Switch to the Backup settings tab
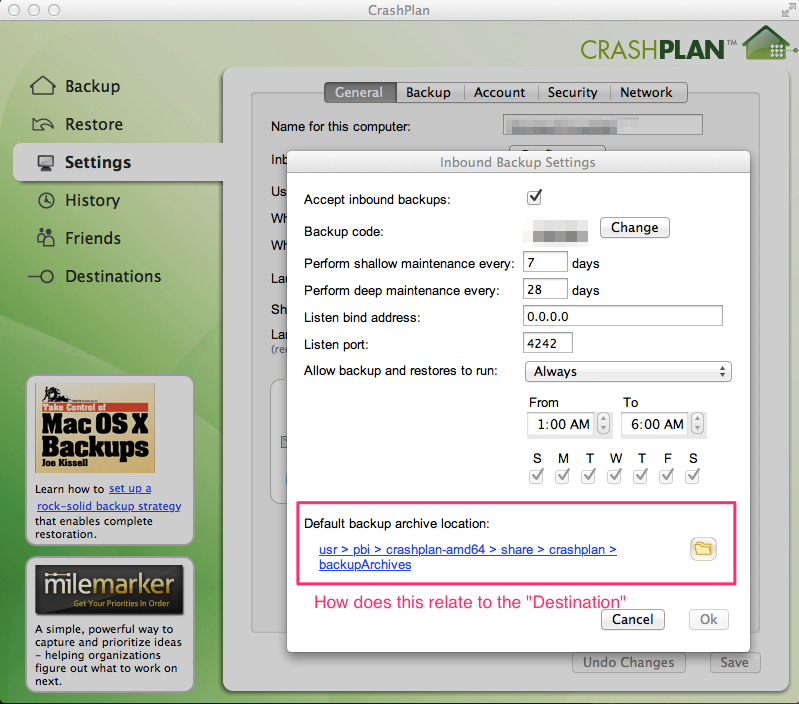799x704 pixels. [429, 92]
